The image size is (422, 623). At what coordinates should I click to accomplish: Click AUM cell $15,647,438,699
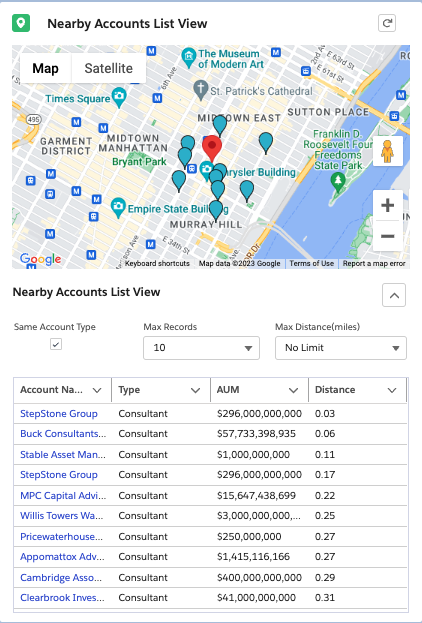pos(256,495)
